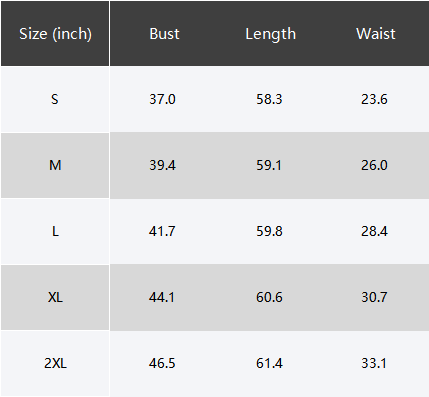The width and height of the screenshot is (429, 397).
Task: Click the M size row label
Action: click(55, 165)
